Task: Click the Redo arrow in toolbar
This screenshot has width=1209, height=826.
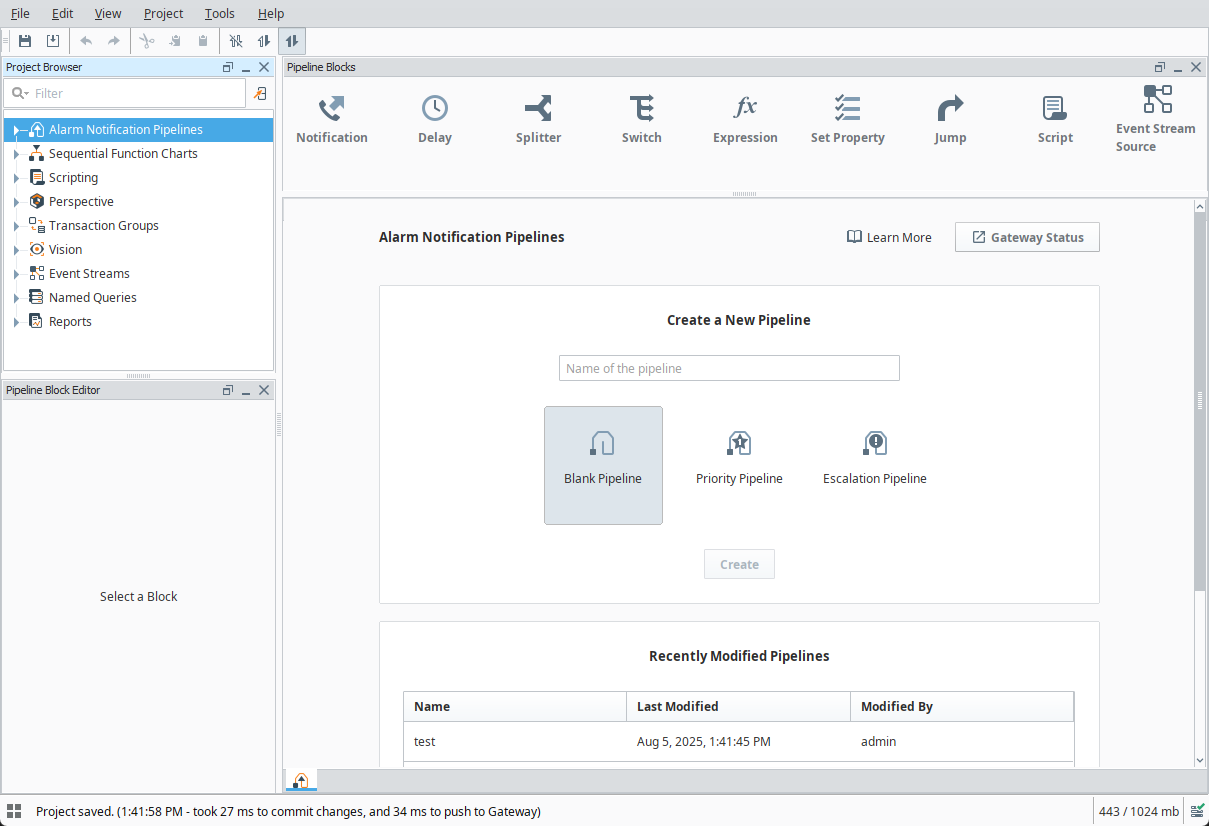Action: (x=114, y=41)
